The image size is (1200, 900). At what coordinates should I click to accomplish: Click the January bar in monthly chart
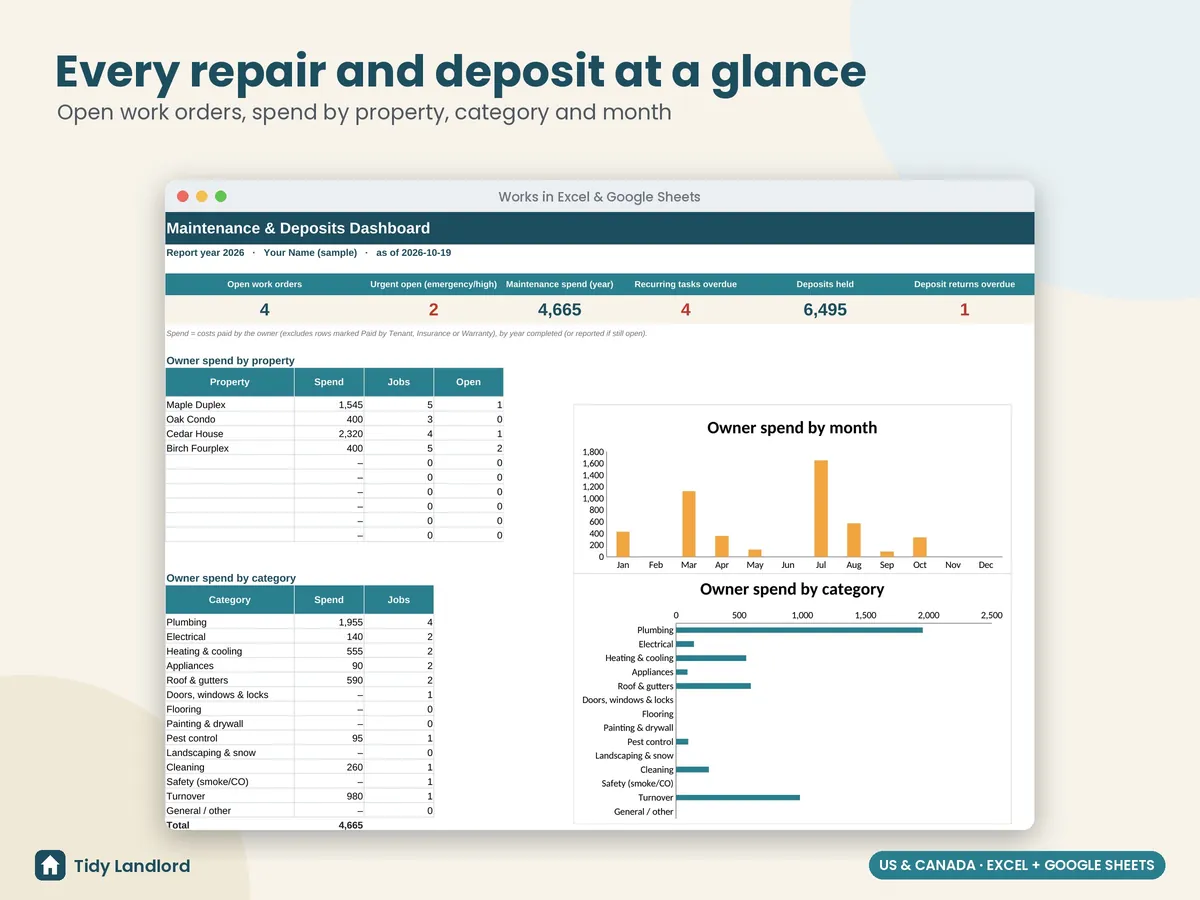click(x=623, y=544)
